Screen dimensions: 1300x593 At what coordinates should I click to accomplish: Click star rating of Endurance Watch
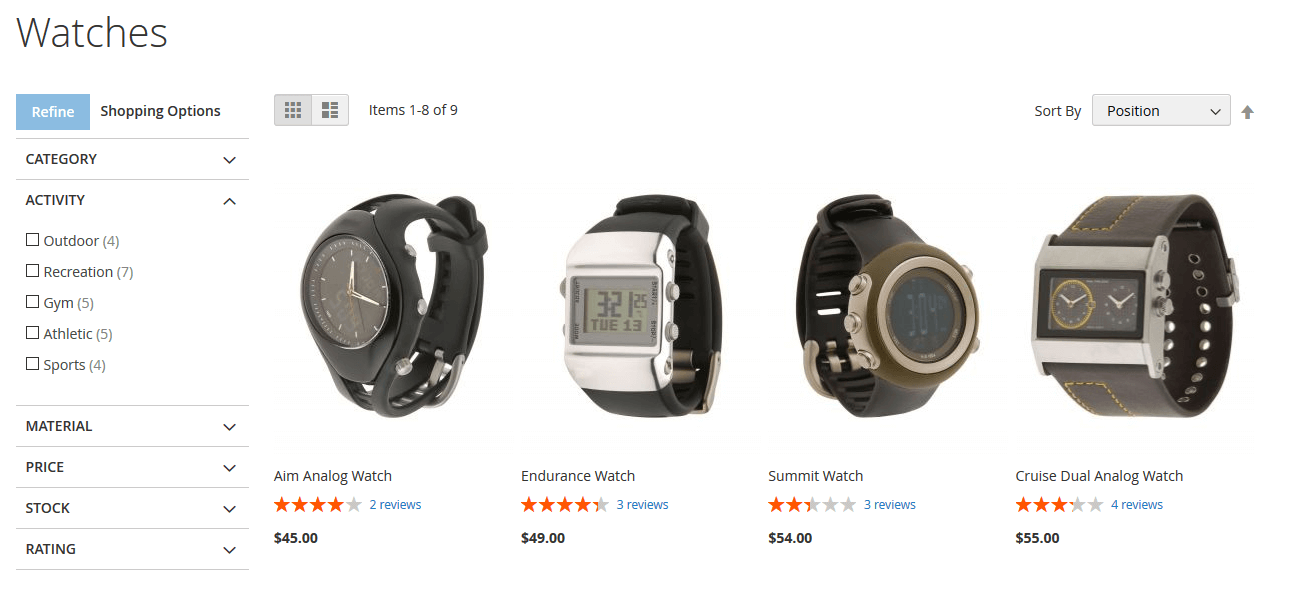(x=565, y=505)
